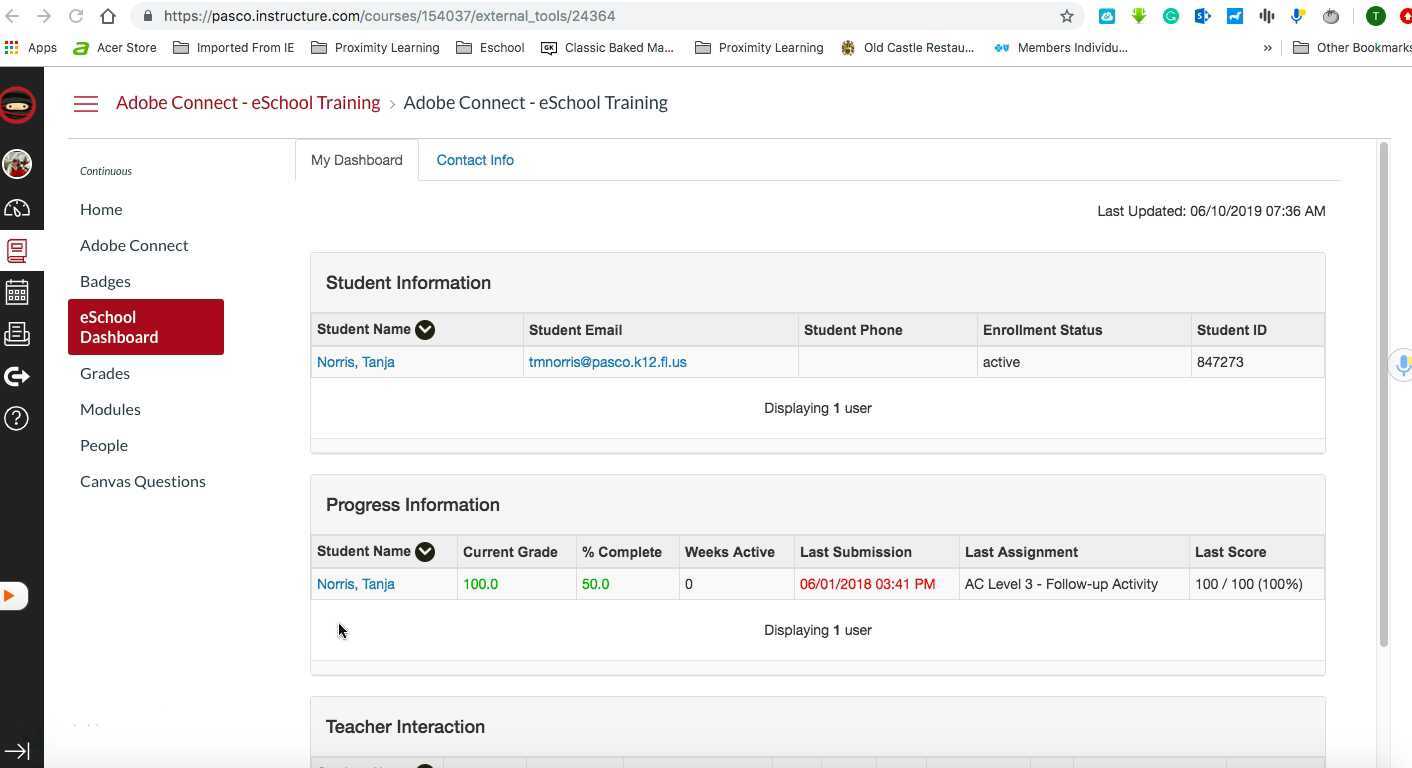1412x768 pixels.
Task: Show more bookmarks with the chevron
Action: pyautogui.click(x=1268, y=48)
